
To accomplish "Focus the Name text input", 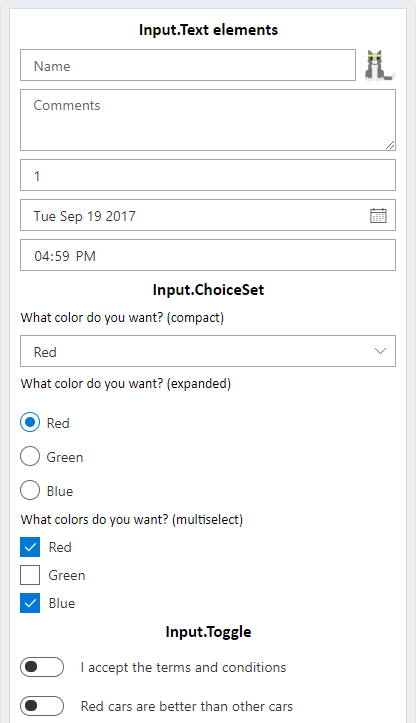I will 188,65.
